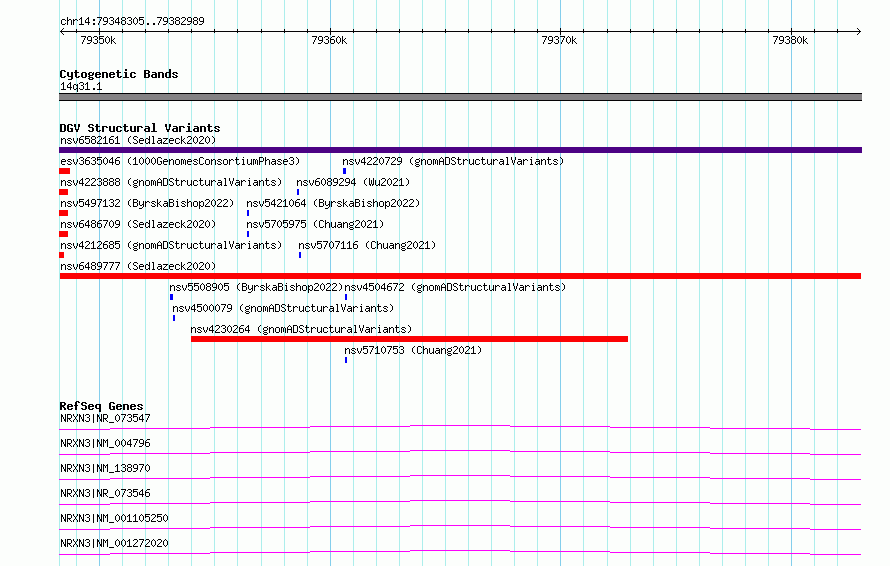Open nsv5710753 (Chuang2021) variant label
Screen dimensions: 890x566
(x=413, y=350)
